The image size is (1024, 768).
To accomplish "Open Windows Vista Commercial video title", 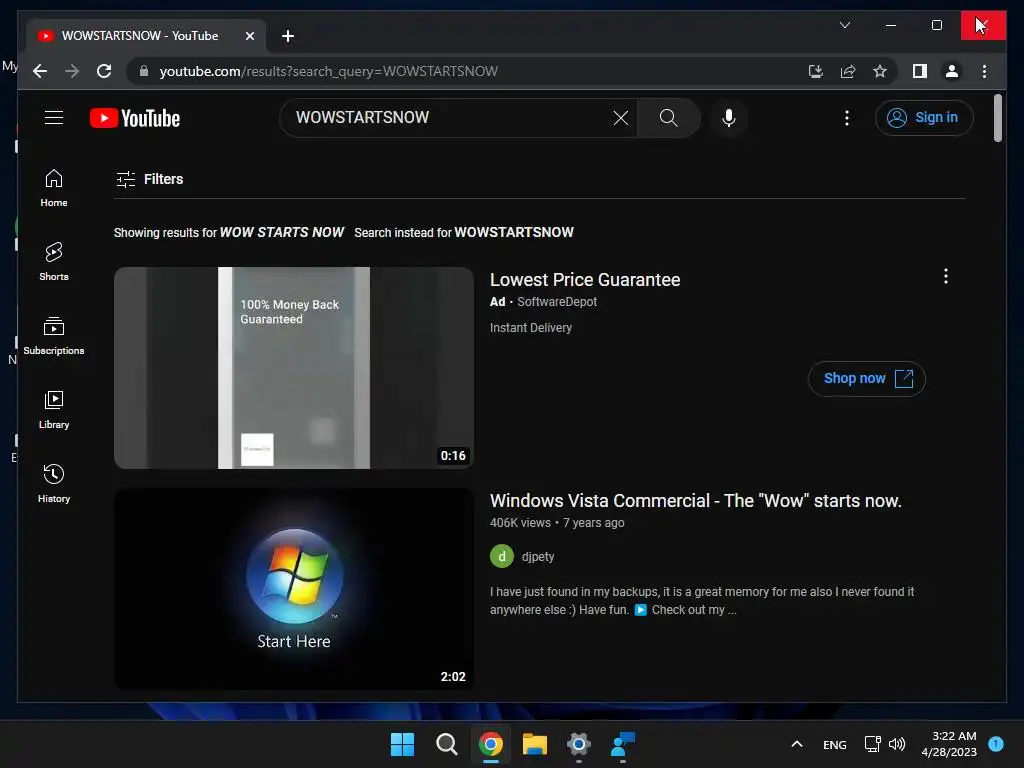I will (x=696, y=501).
